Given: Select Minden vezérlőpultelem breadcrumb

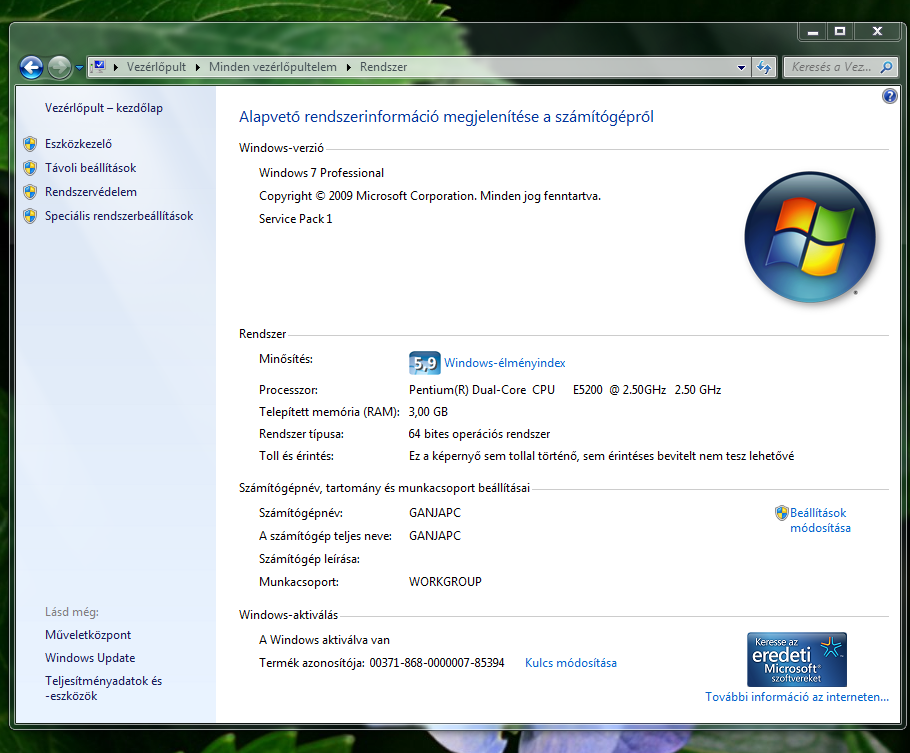Looking at the screenshot, I should 273,67.
